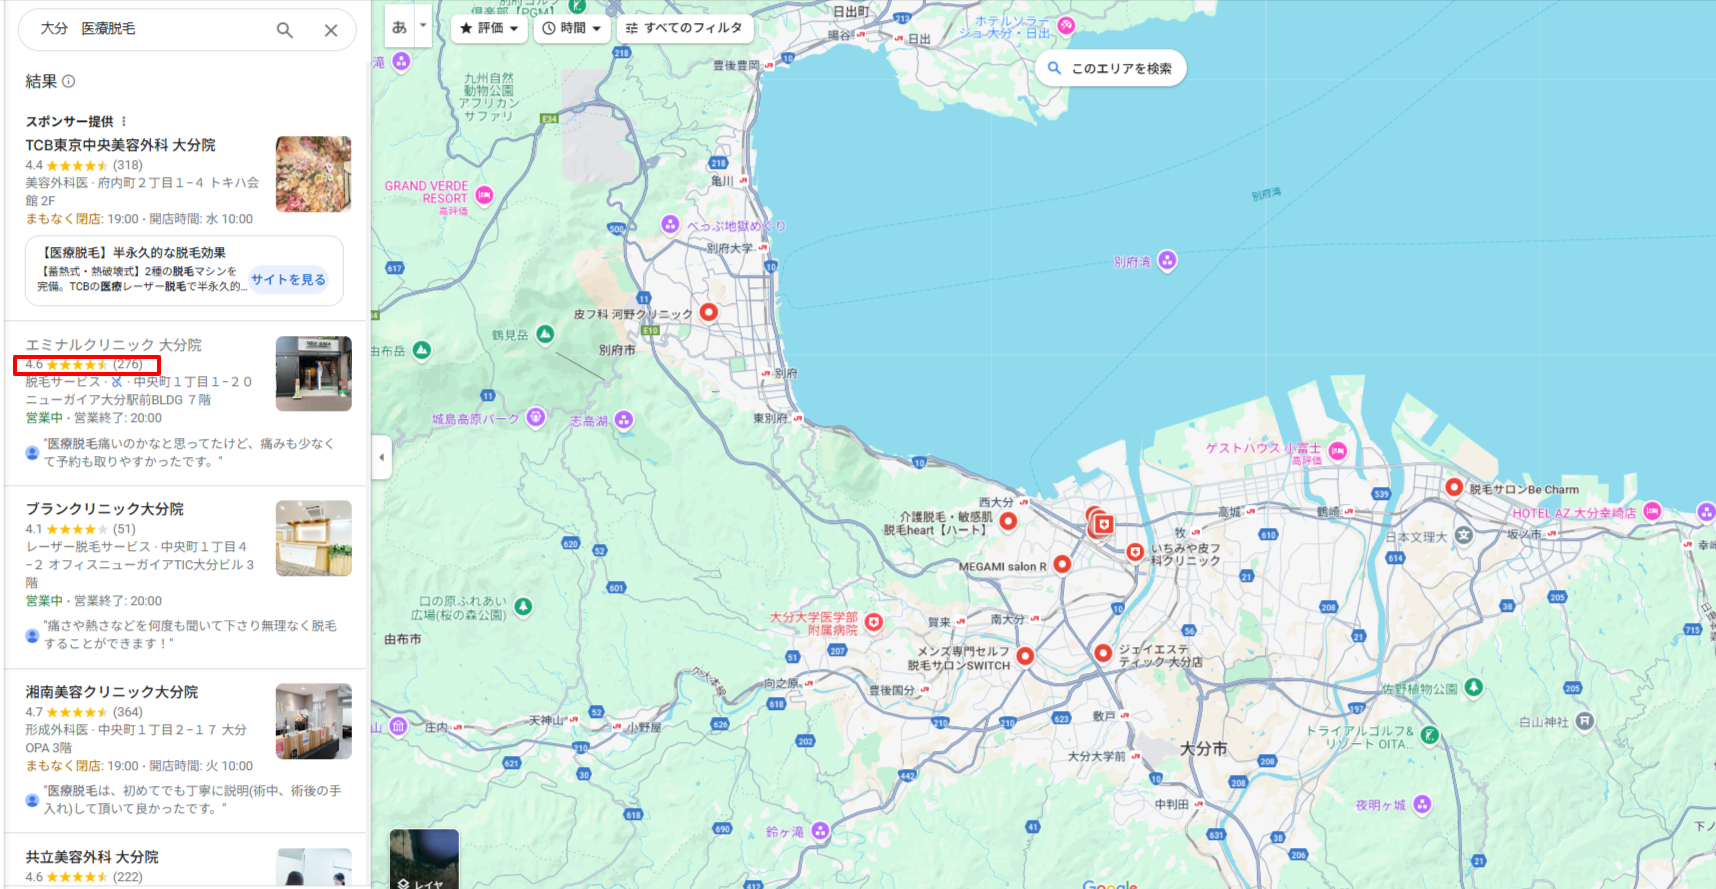Click the HOTEL AZ 大分幸崎店 pin
The height and width of the screenshot is (889, 1716).
(x=1652, y=511)
